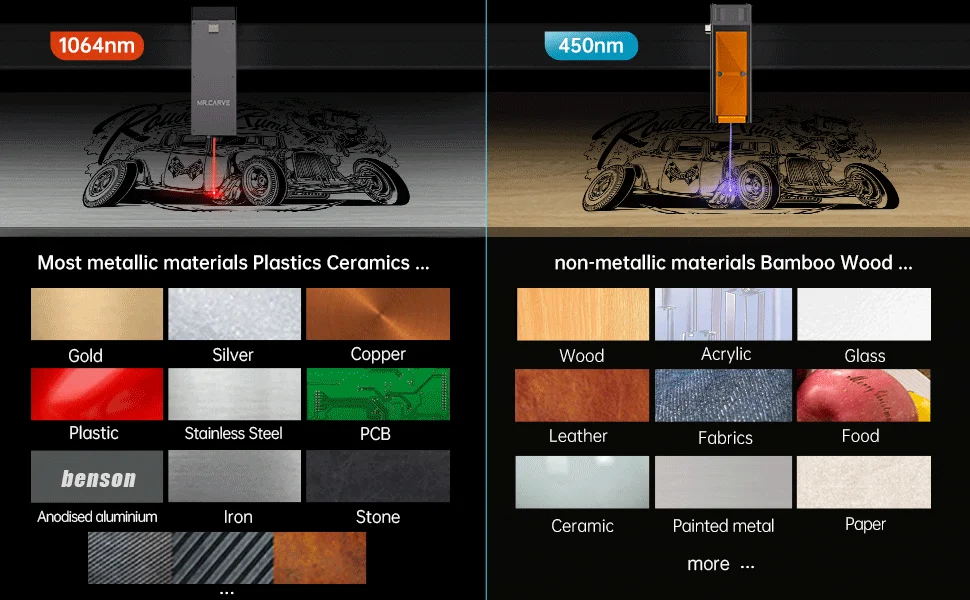
Task: Click the gray MR.CARVE laser module
Action: coord(213,71)
